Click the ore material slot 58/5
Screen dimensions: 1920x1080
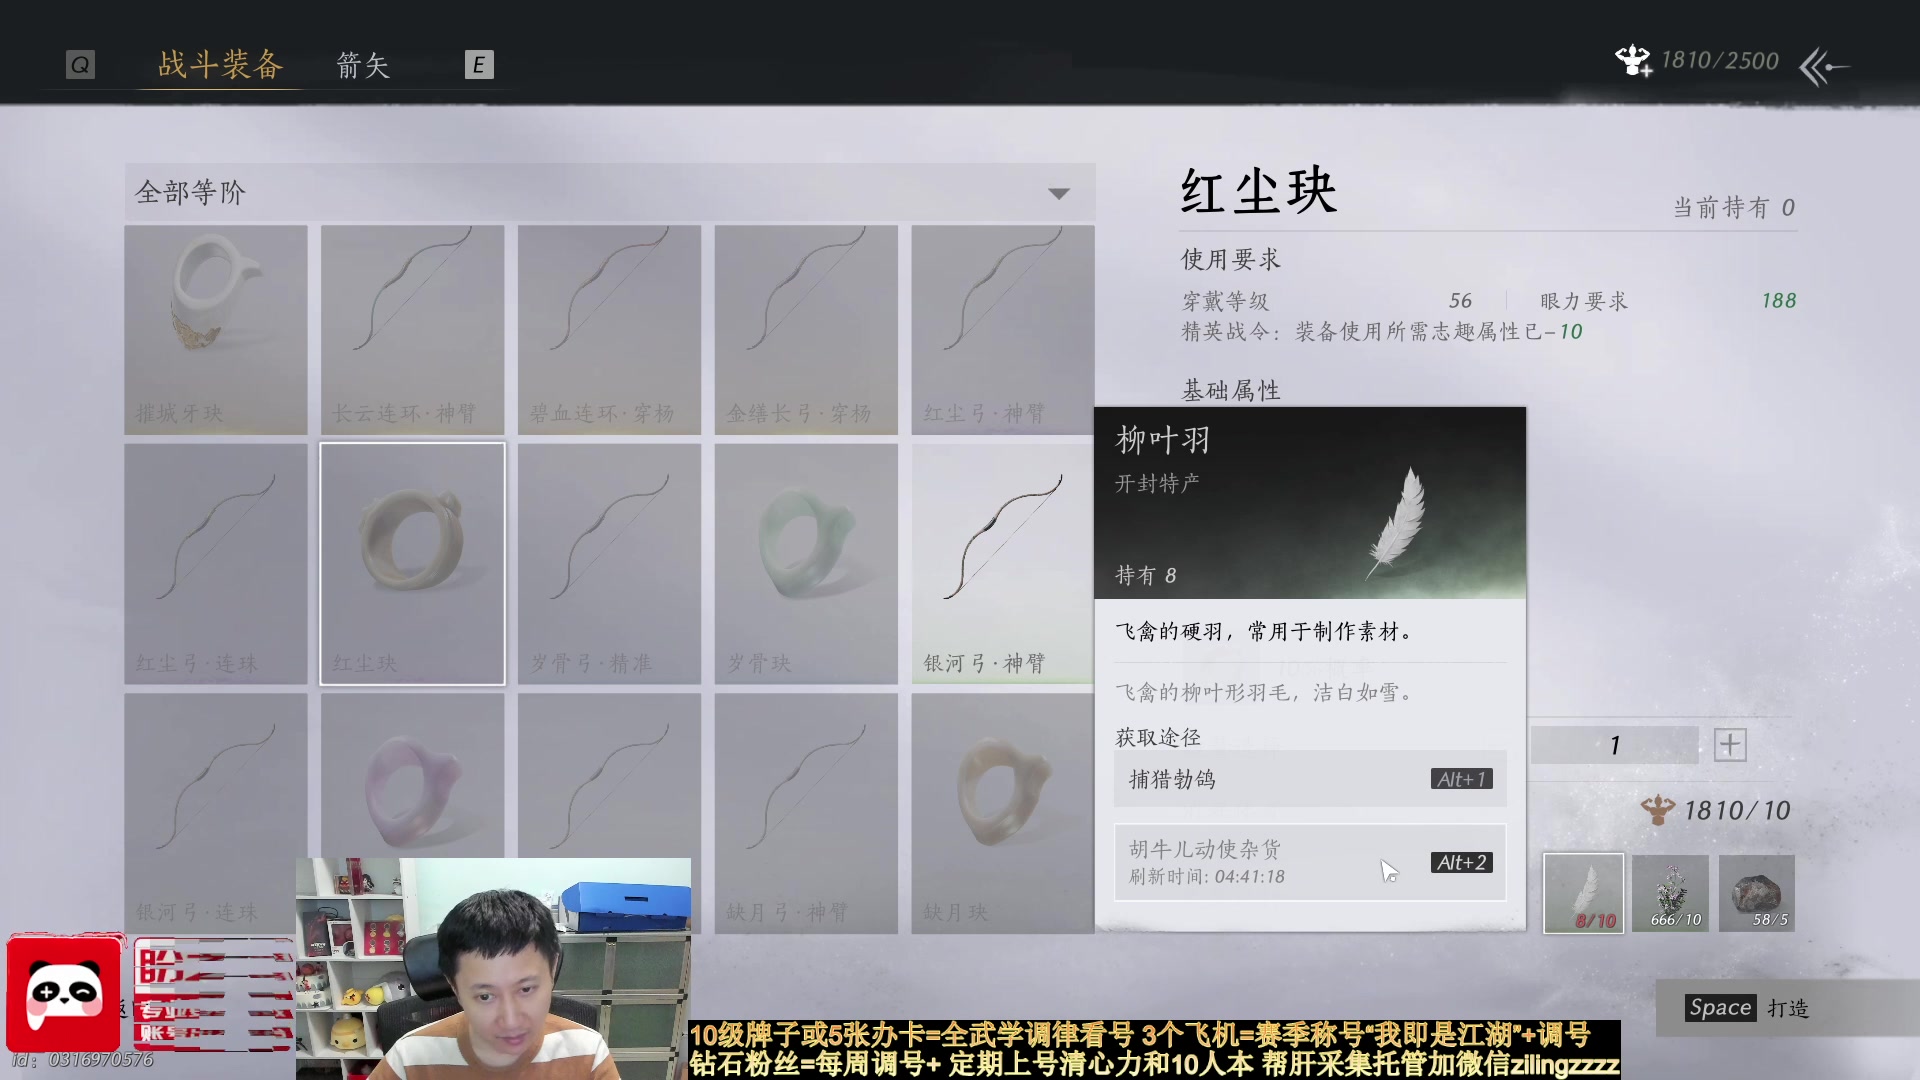pyautogui.click(x=1757, y=893)
